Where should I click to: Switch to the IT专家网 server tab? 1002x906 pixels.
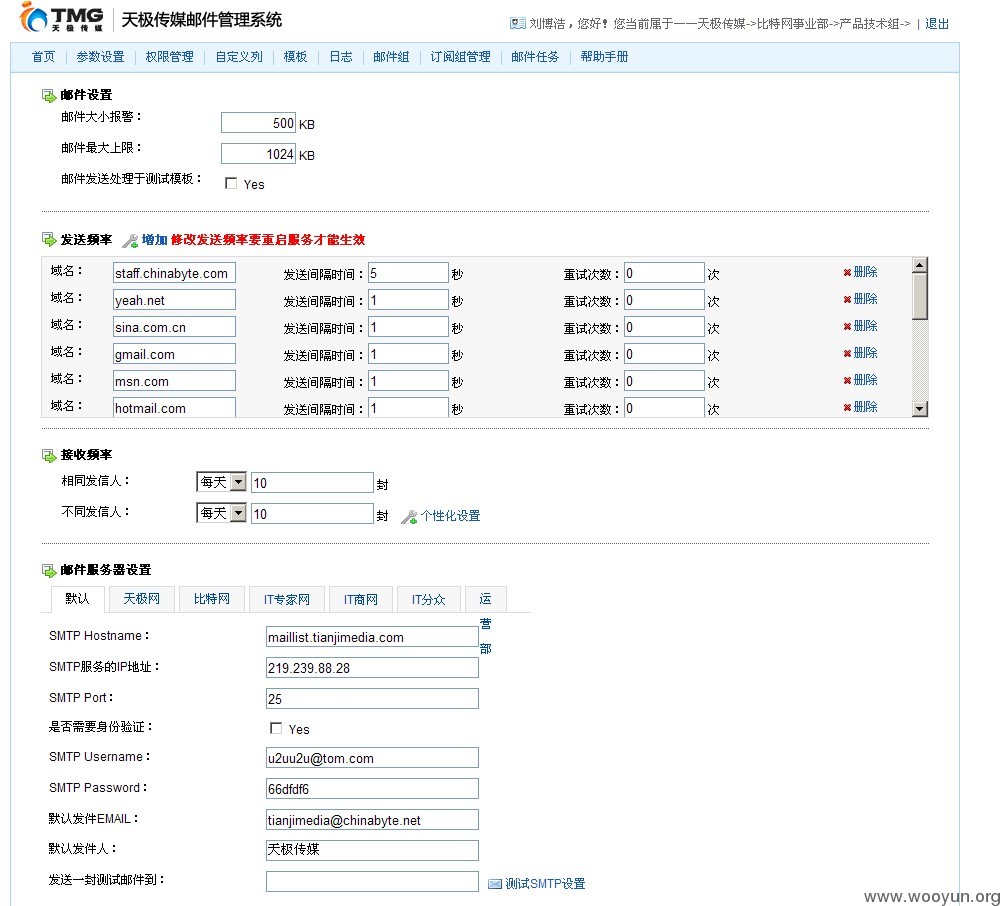(287, 599)
